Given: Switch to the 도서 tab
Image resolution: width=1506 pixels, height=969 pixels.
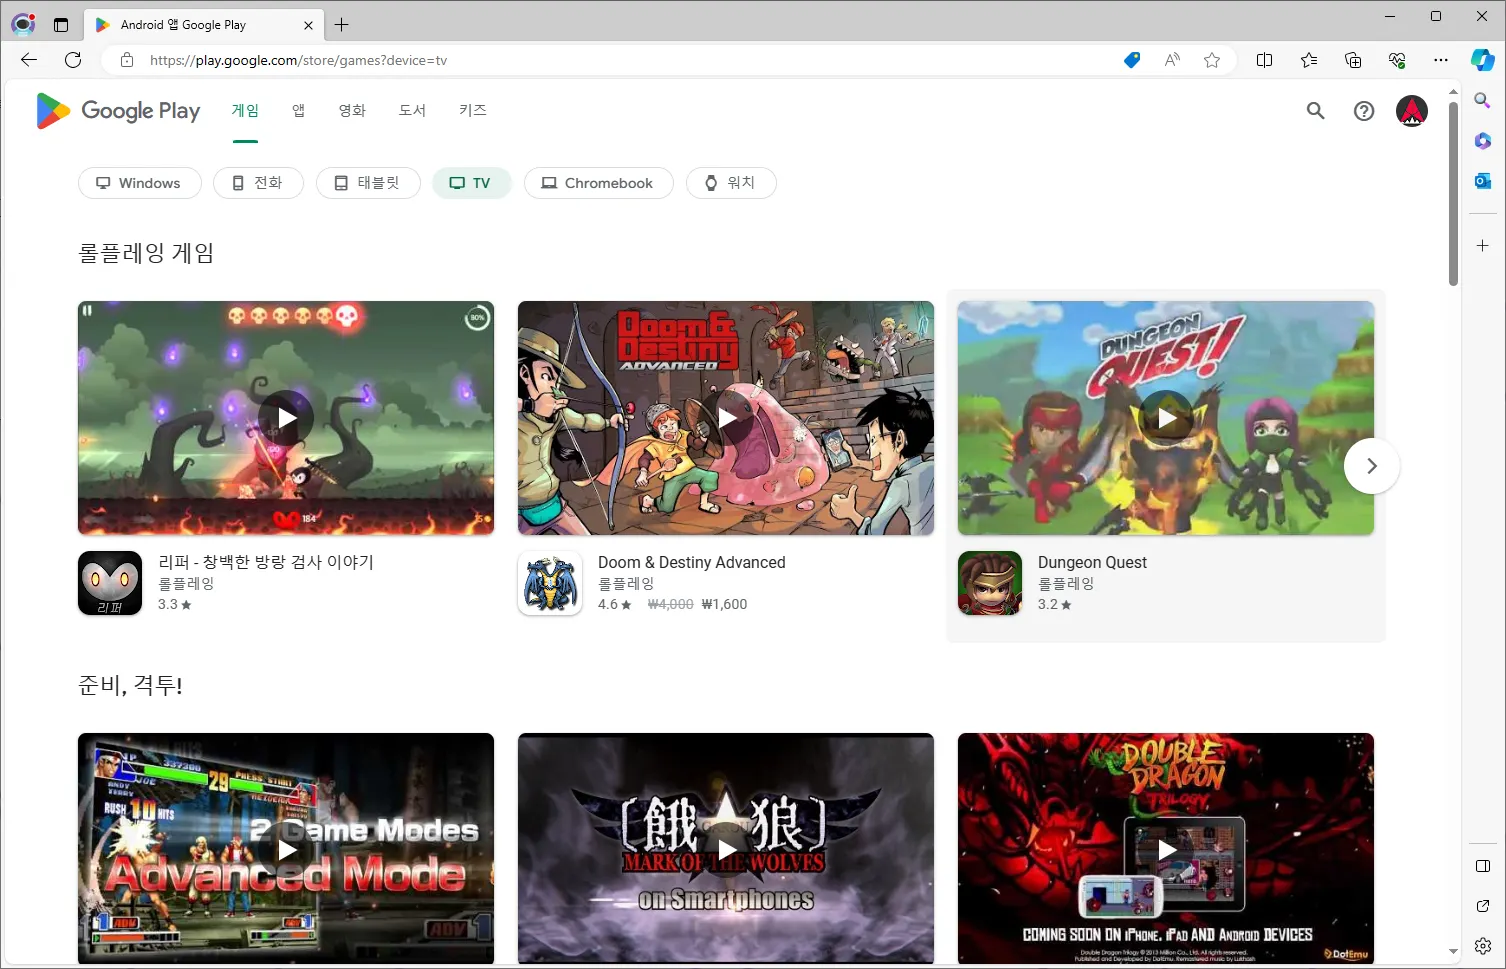Looking at the screenshot, I should (x=412, y=111).
